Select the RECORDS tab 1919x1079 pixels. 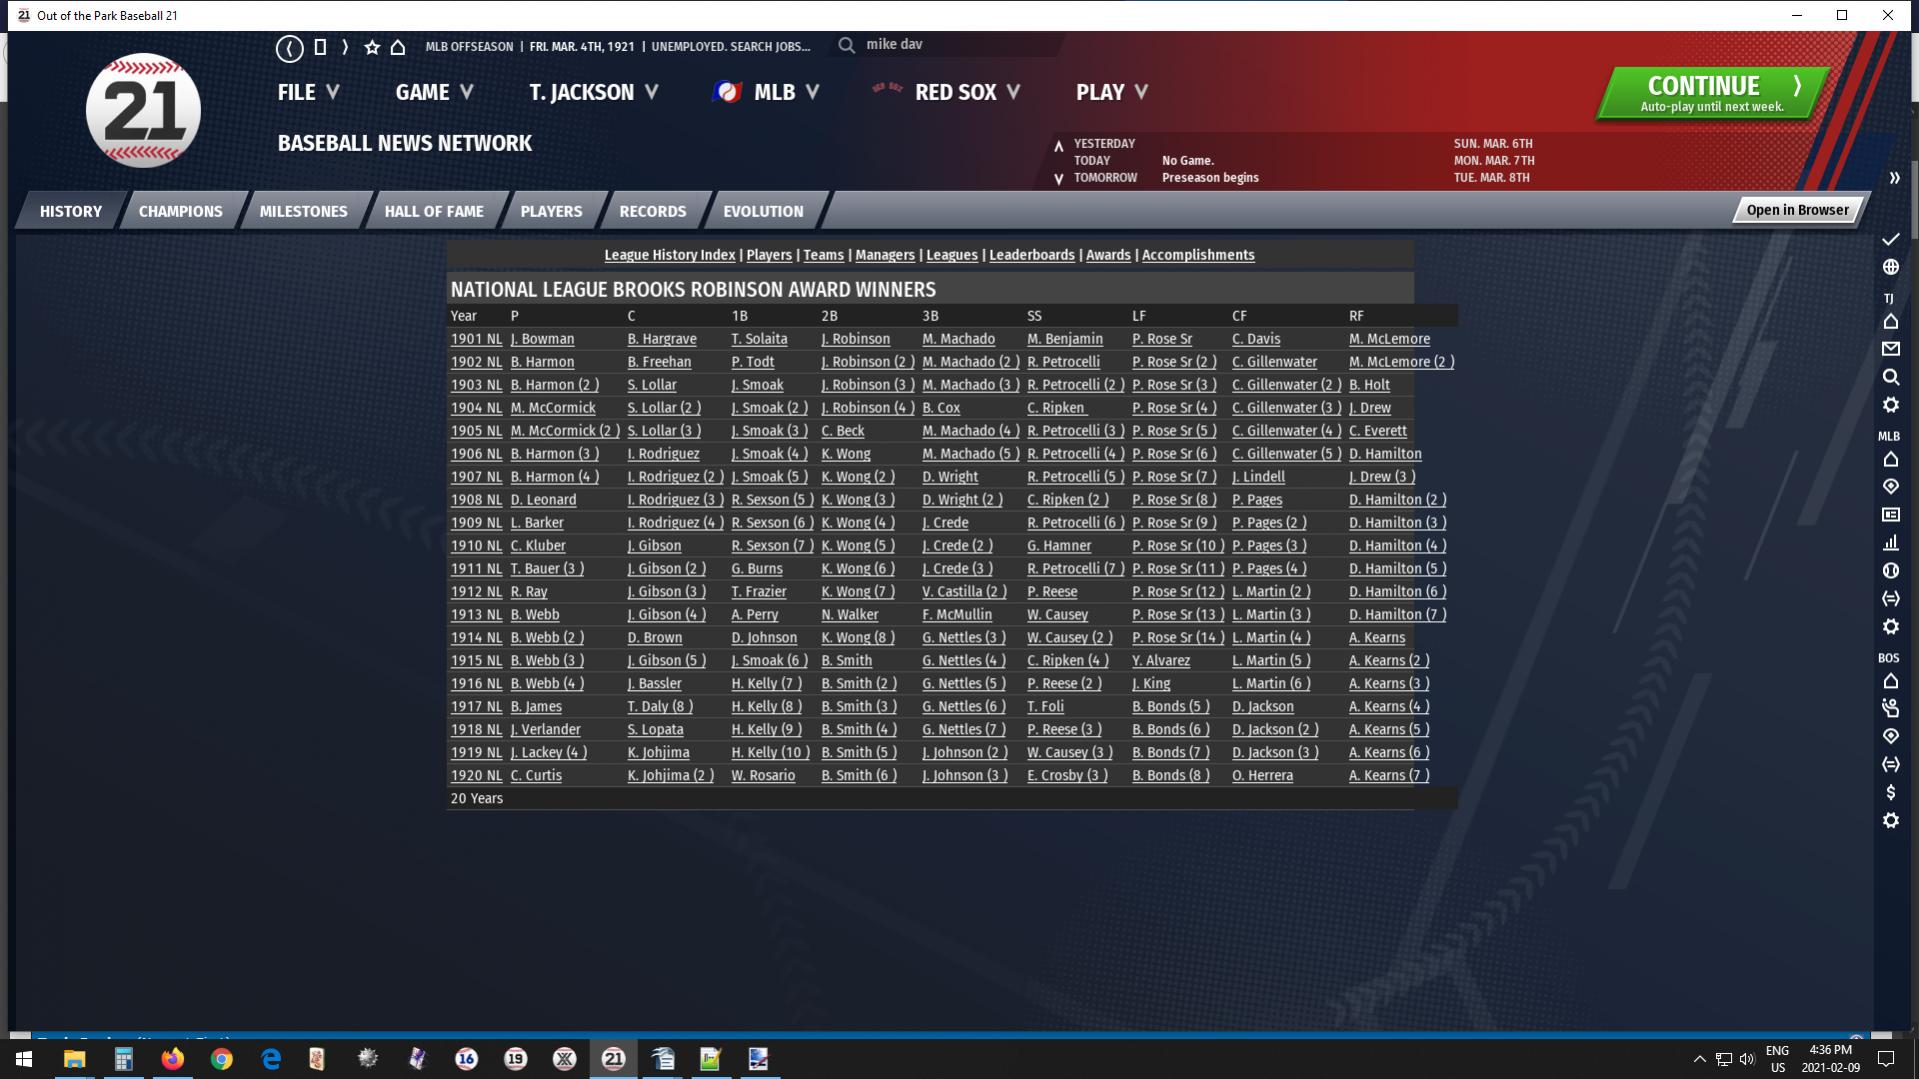[652, 211]
